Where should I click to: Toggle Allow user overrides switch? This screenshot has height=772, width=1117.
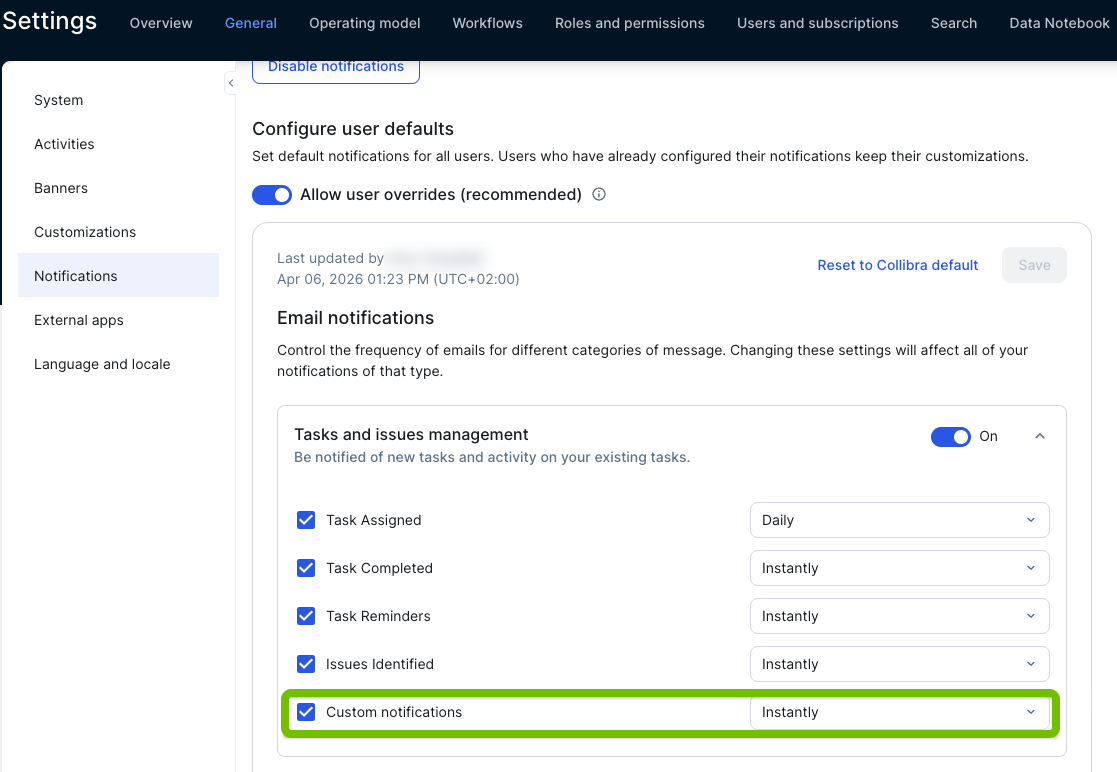271,194
